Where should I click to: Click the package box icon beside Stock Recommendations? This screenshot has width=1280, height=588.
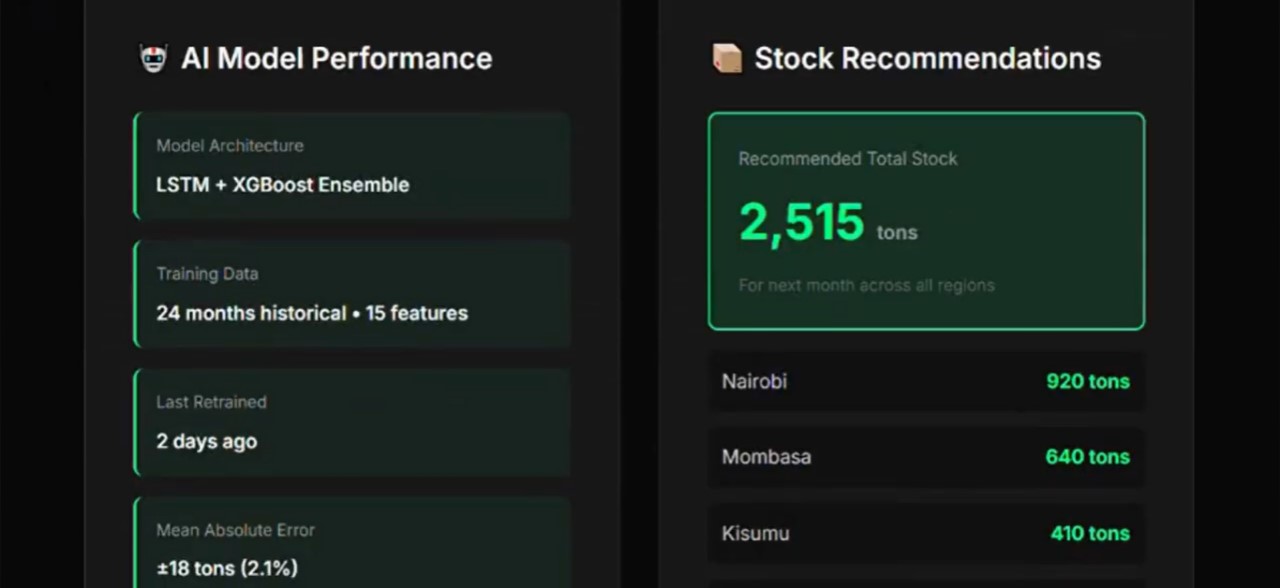pyautogui.click(x=727, y=59)
